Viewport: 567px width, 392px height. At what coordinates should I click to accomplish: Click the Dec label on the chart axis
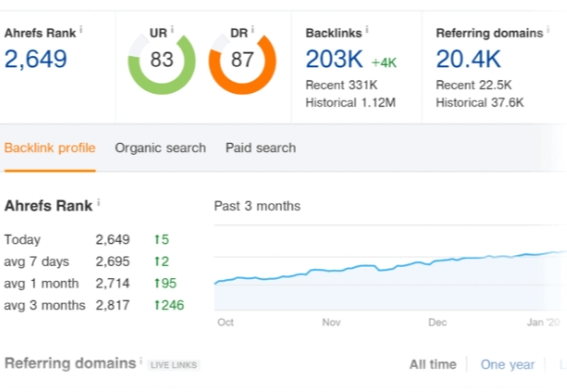438,322
